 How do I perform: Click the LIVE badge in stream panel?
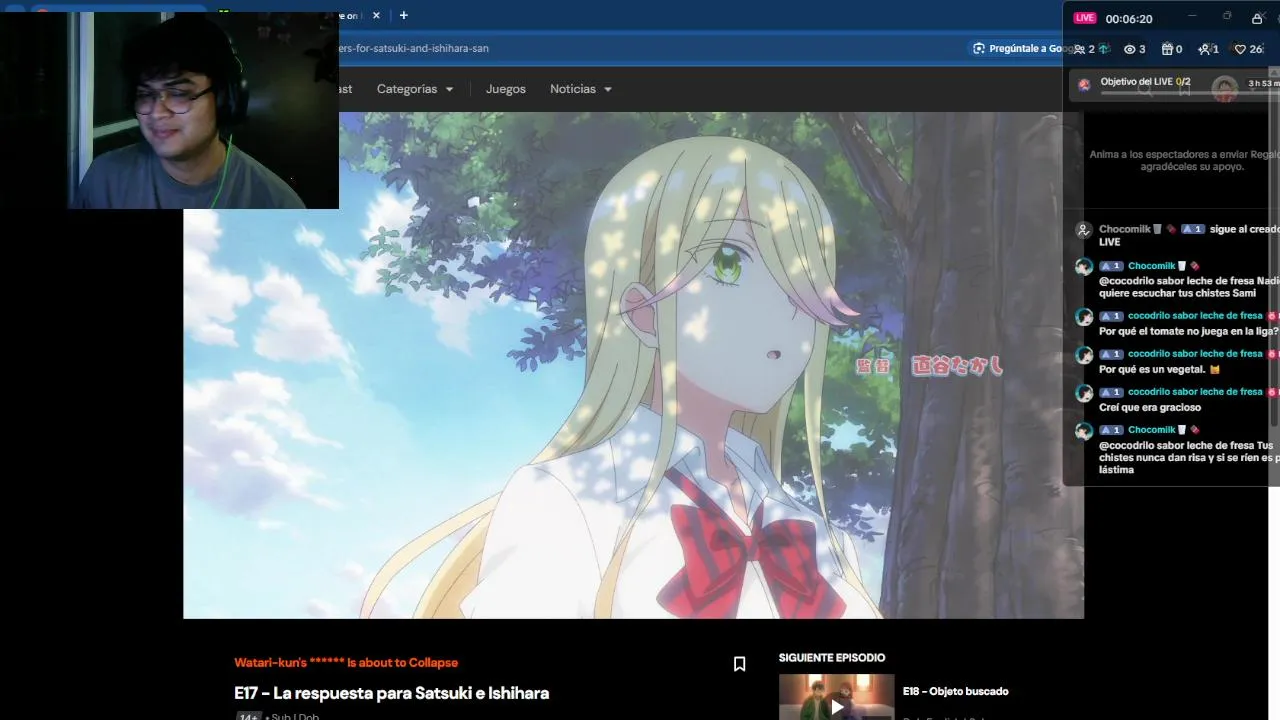1085,18
